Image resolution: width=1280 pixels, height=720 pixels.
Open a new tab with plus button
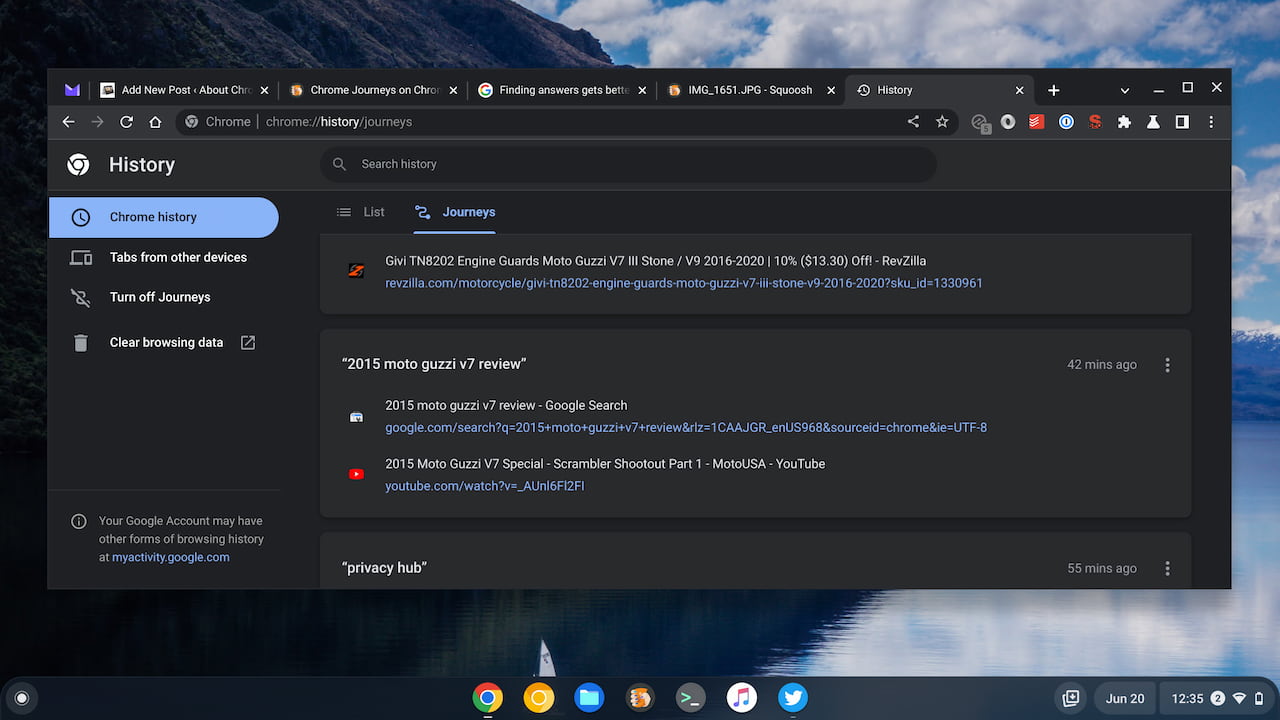[x=1053, y=90]
